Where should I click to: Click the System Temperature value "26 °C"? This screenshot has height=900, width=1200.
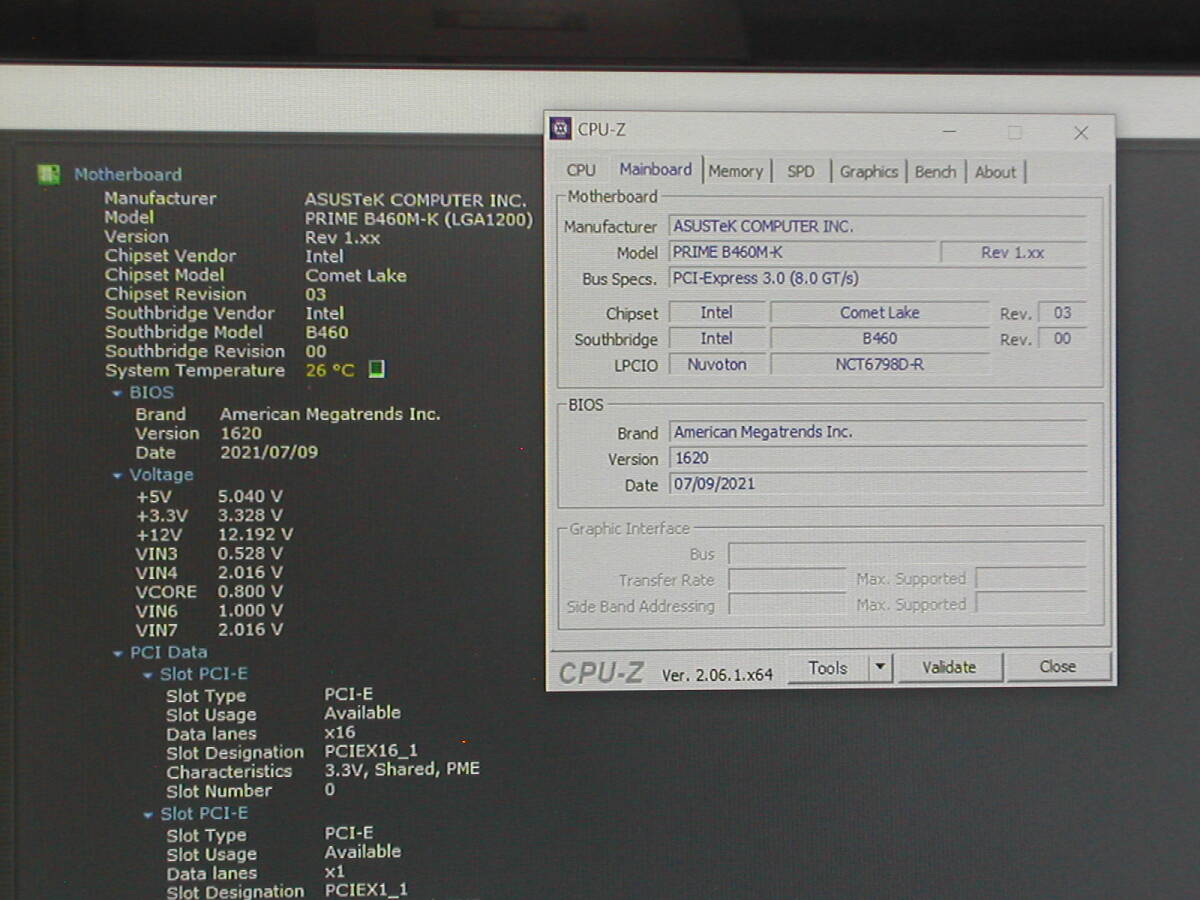[330, 371]
